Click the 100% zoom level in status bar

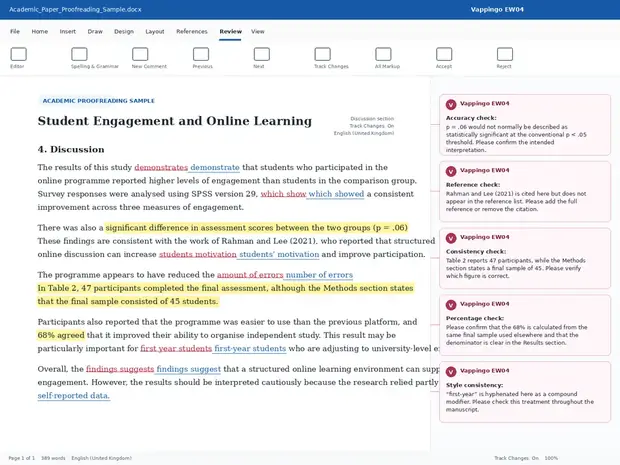point(551,458)
